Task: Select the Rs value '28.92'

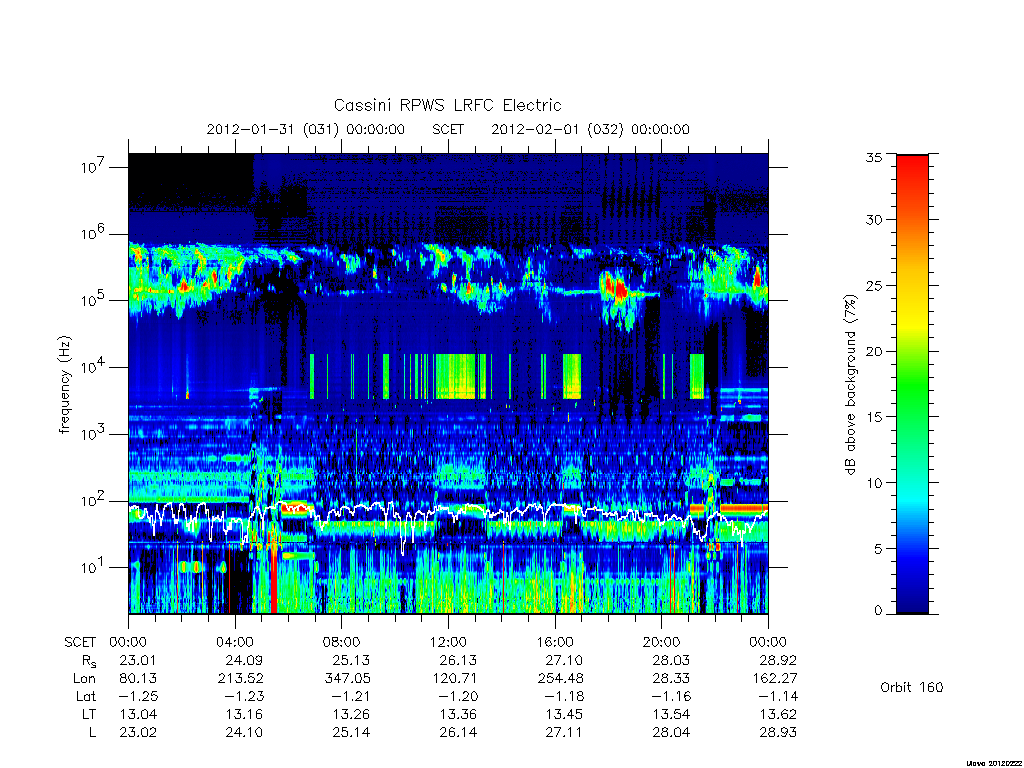Action: coord(777,660)
